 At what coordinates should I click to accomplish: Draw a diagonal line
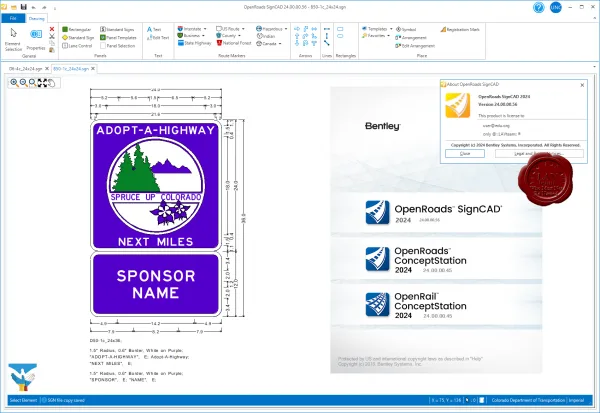(327, 43)
